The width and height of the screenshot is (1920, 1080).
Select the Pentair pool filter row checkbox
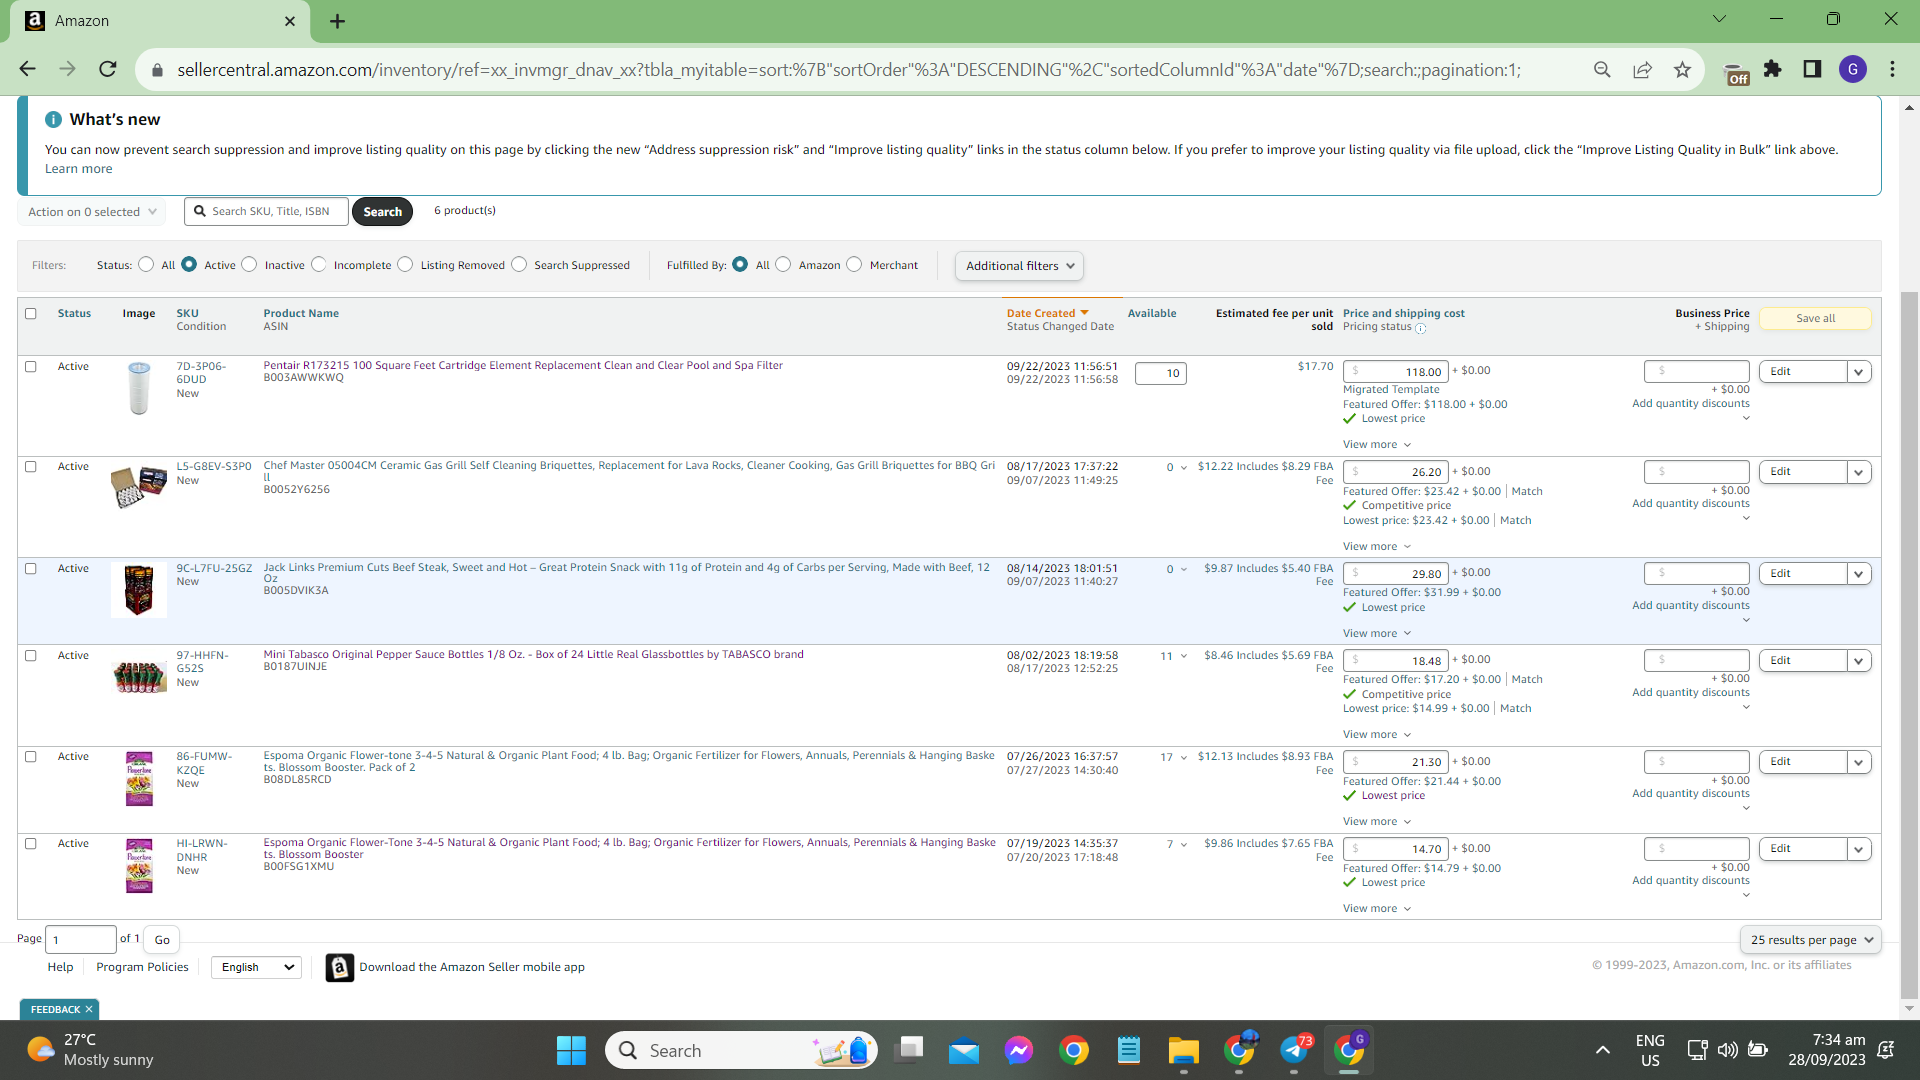pos(31,366)
